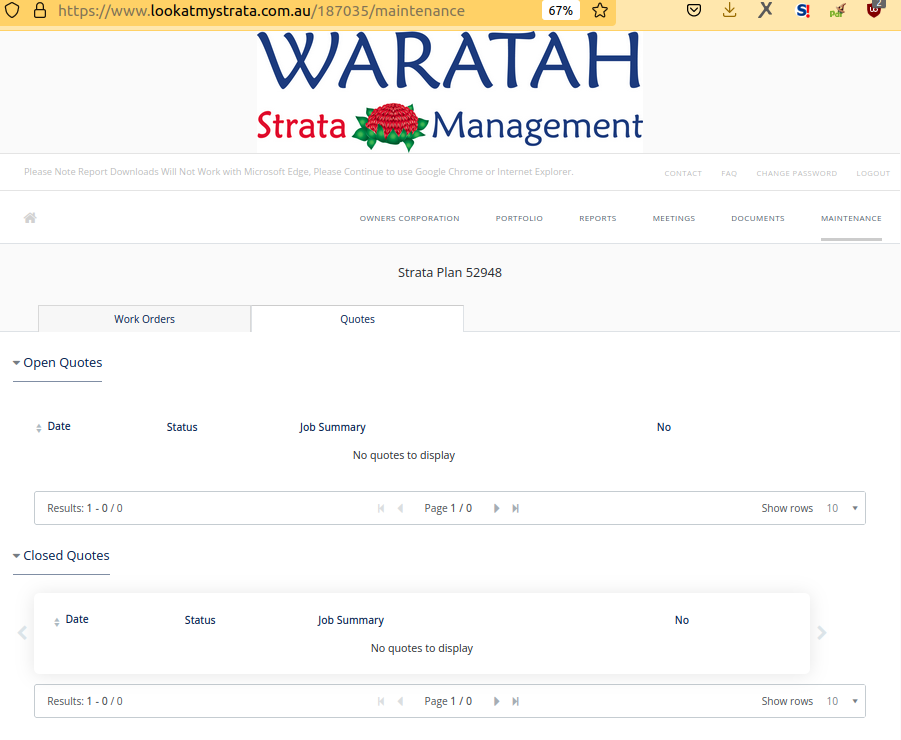Open the FAQ link

pos(729,173)
